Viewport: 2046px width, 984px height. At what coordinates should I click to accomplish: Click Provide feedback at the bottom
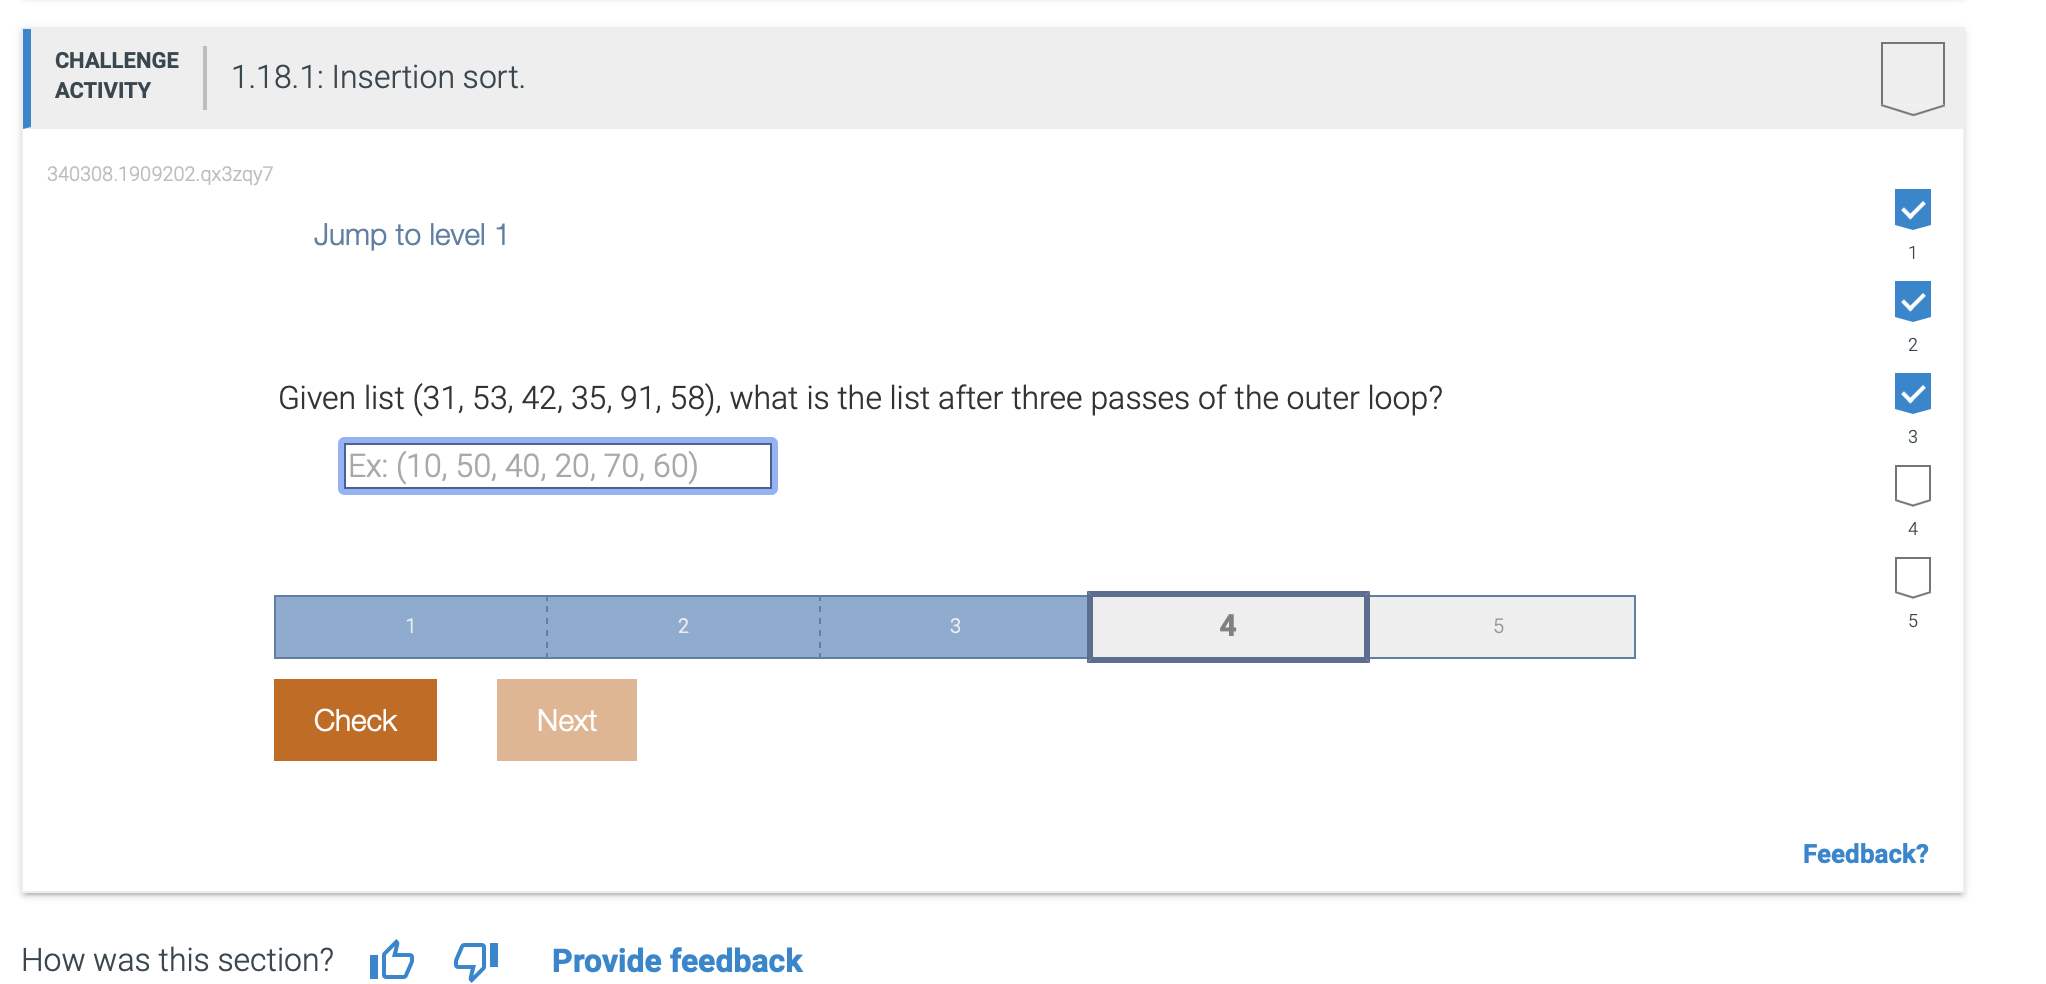click(x=677, y=960)
